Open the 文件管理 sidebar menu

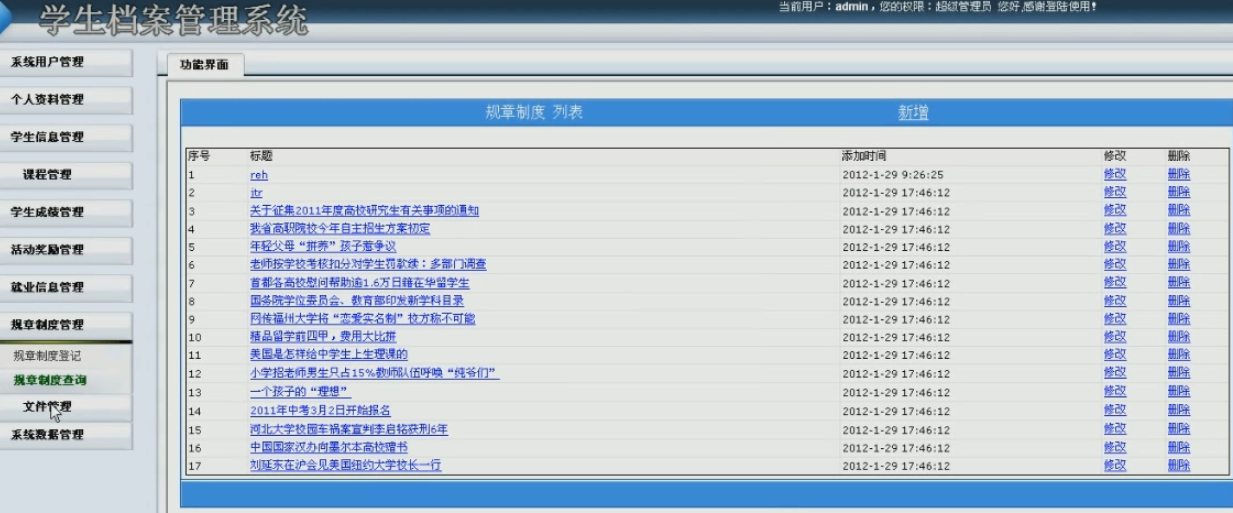(x=66, y=407)
